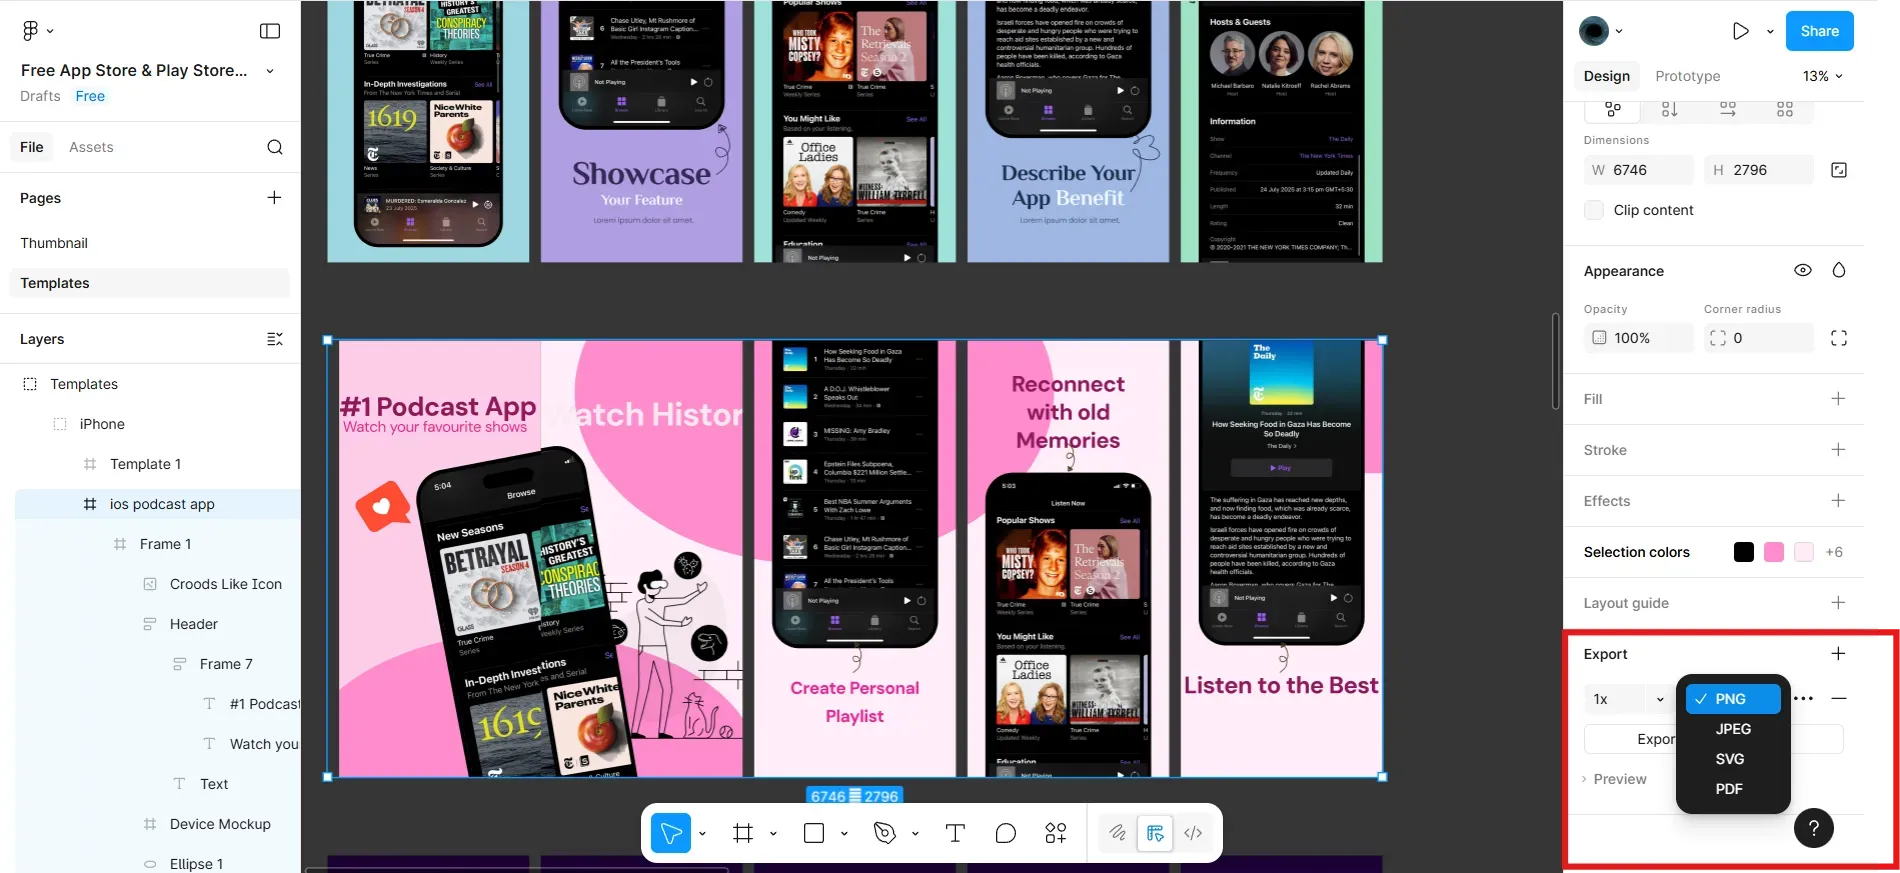Select the Rectangle shape tool
The height and width of the screenshot is (873, 1900).
coord(814,833)
